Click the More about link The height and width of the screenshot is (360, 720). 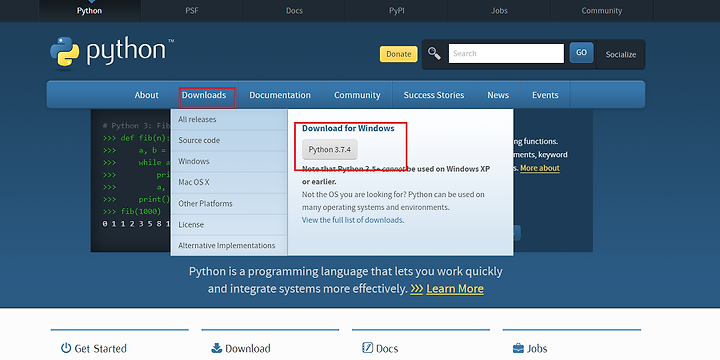pyautogui.click(x=540, y=168)
